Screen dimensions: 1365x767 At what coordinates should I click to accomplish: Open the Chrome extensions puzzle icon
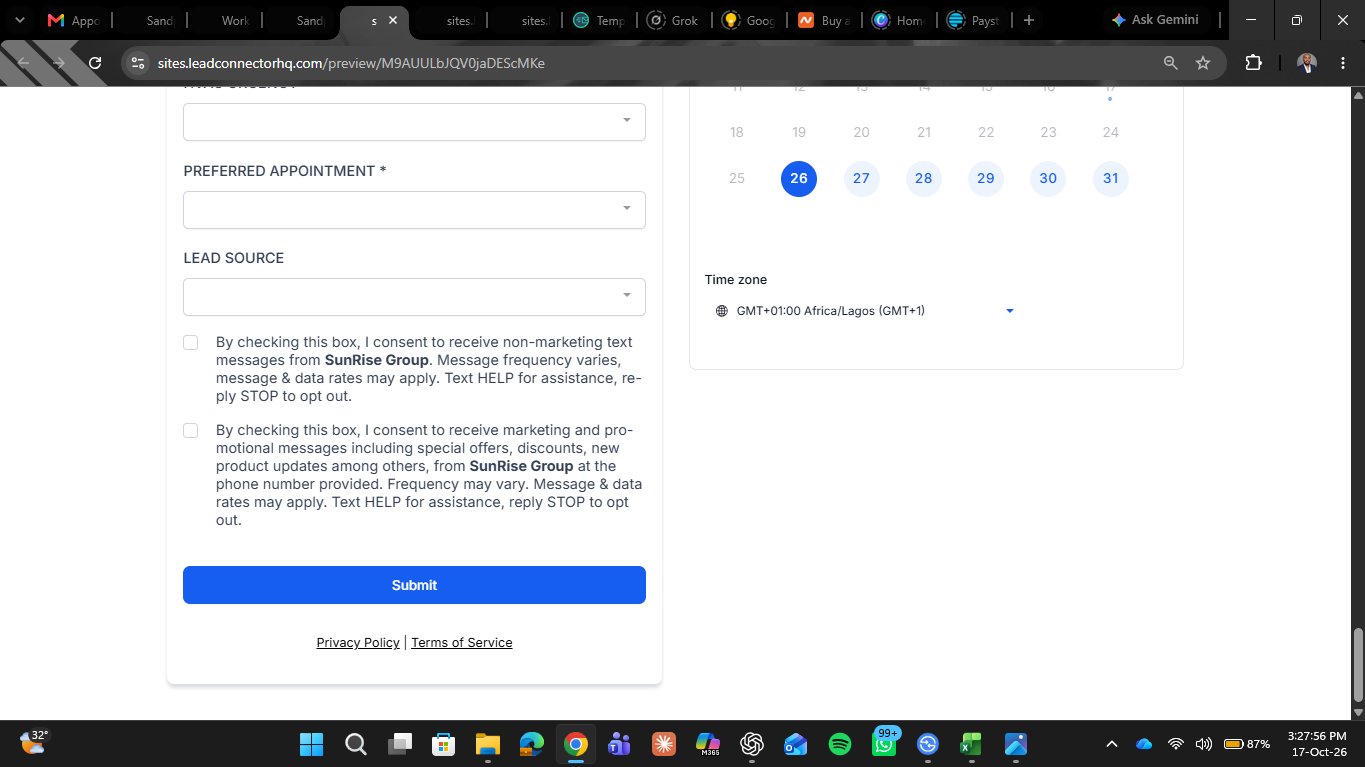click(x=1253, y=63)
